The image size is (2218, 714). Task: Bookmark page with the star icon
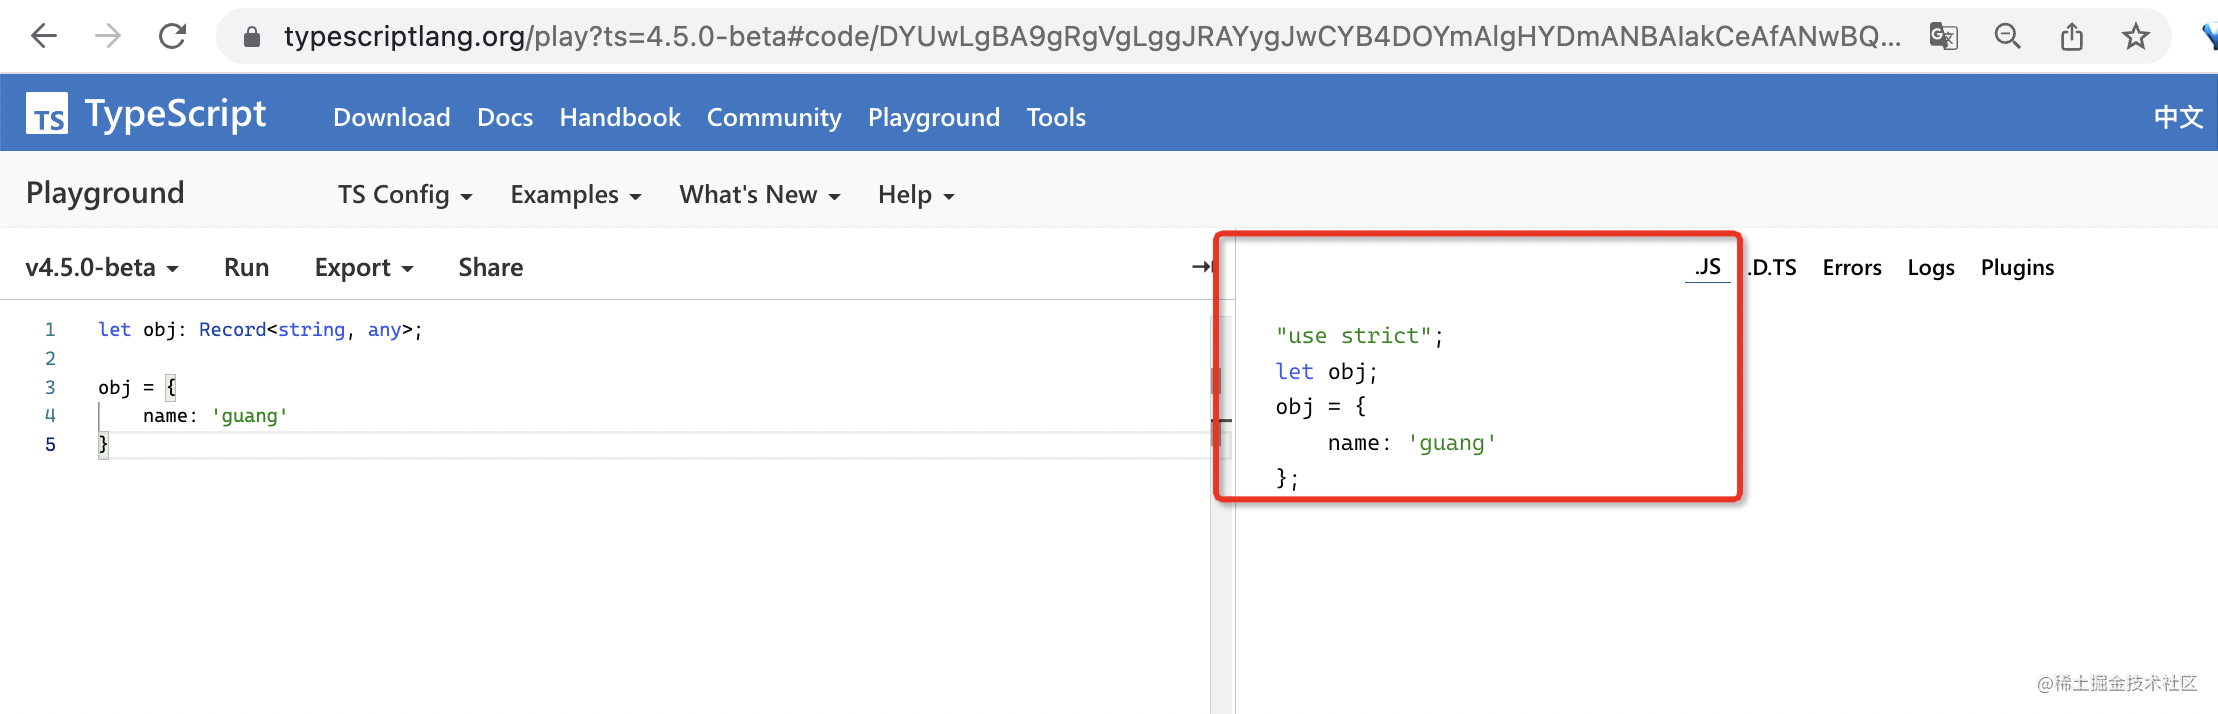pos(2135,37)
